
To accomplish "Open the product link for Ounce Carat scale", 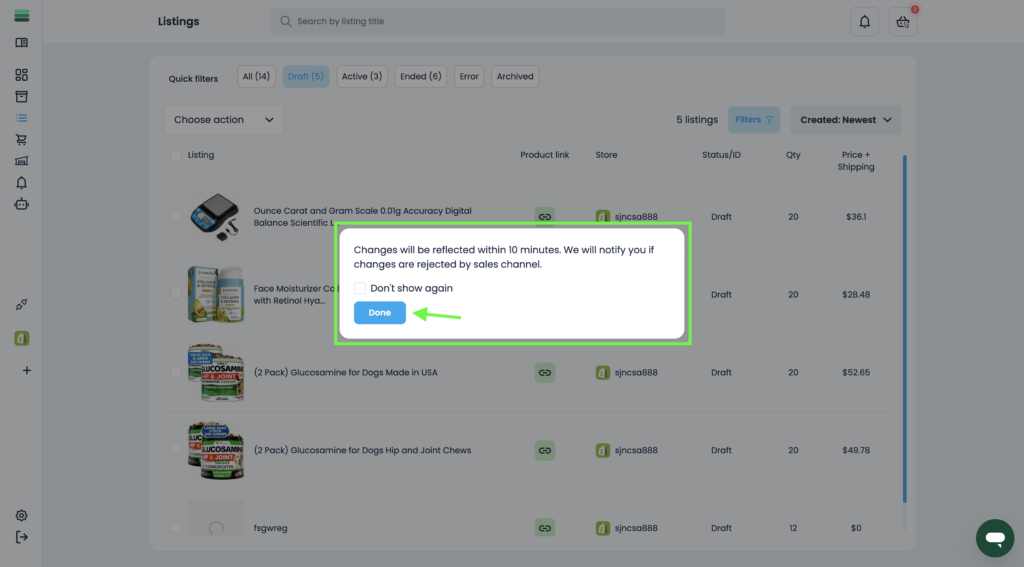I will (544, 216).
